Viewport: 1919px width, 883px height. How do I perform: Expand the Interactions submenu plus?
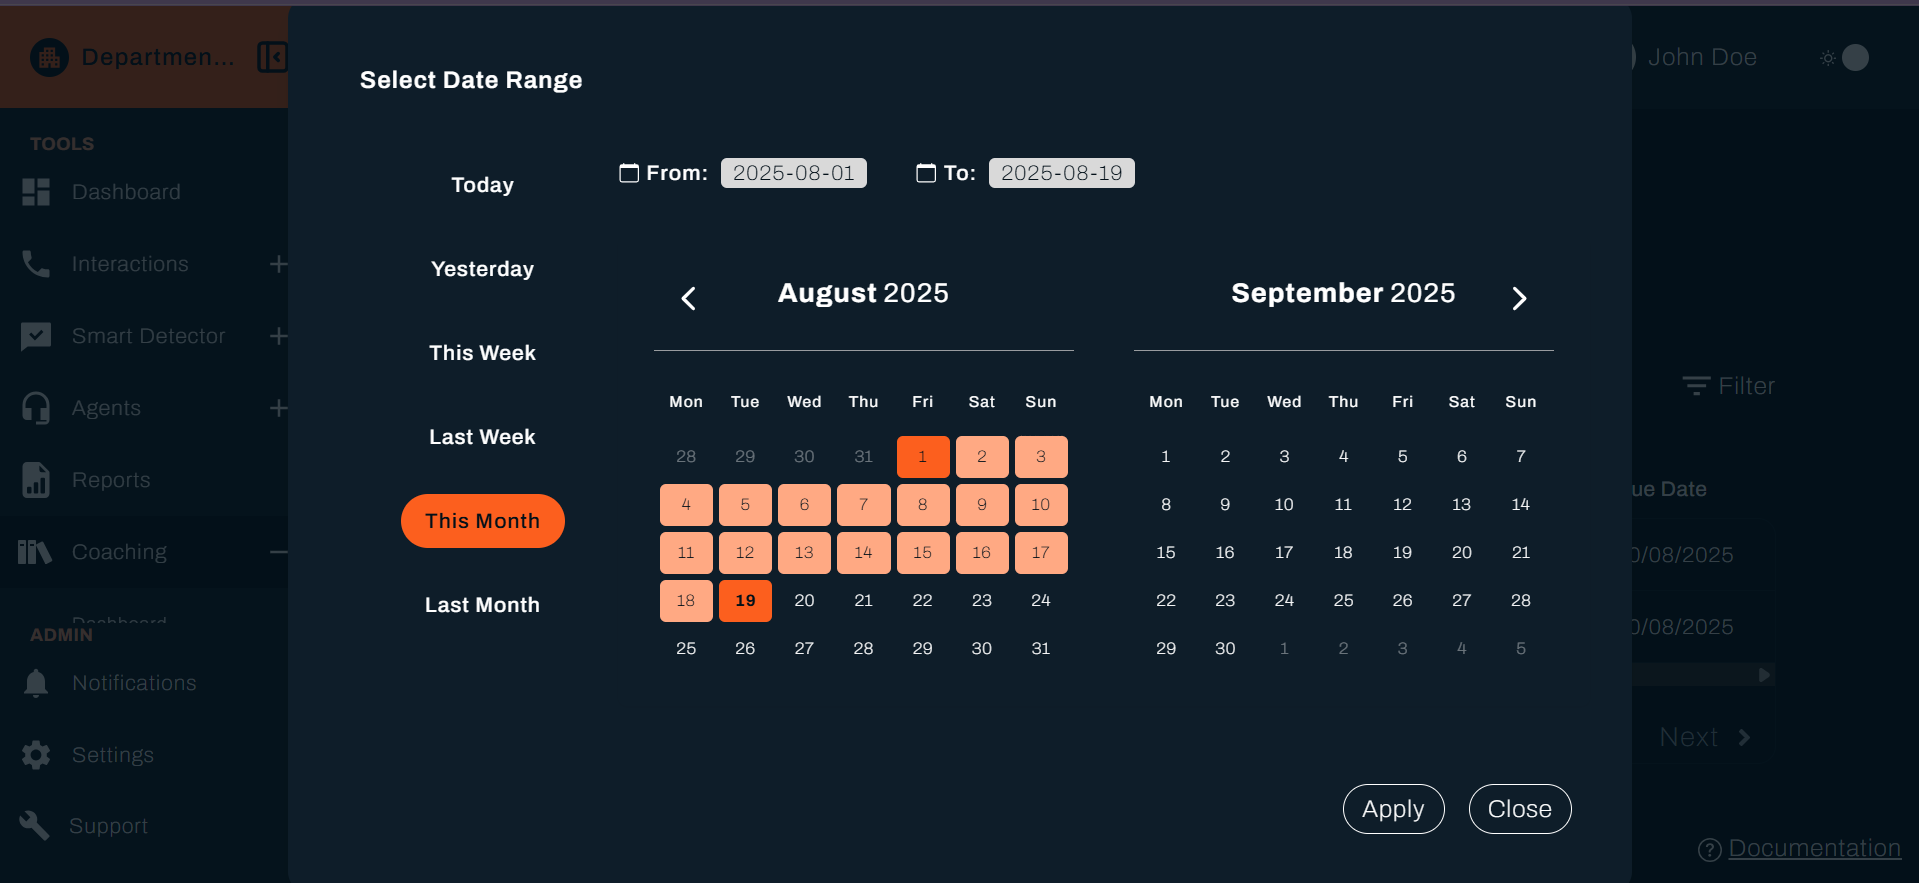278,264
